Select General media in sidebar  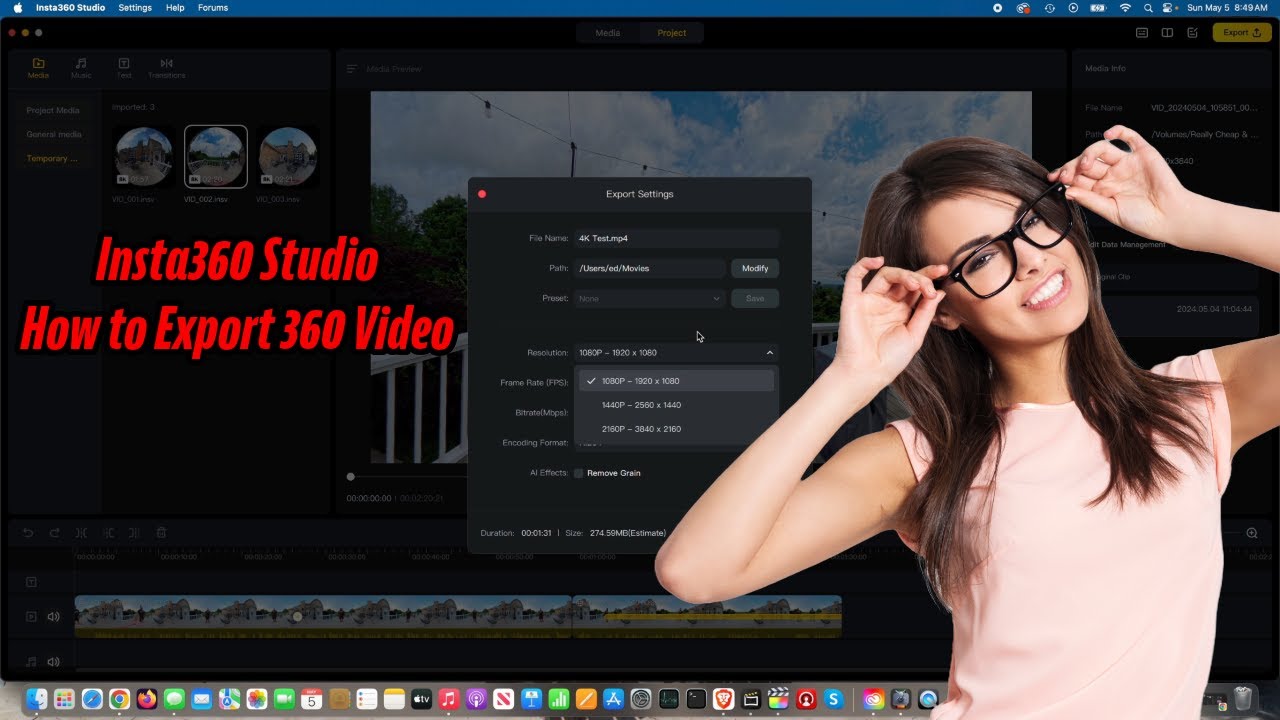click(x=54, y=134)
